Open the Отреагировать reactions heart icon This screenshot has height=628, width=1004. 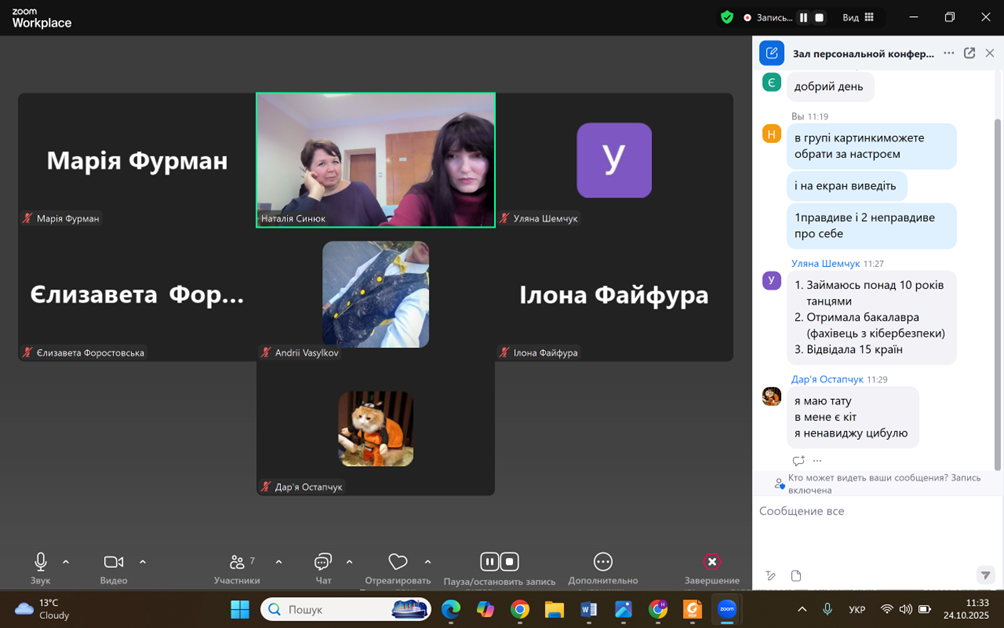click(398, 562)
